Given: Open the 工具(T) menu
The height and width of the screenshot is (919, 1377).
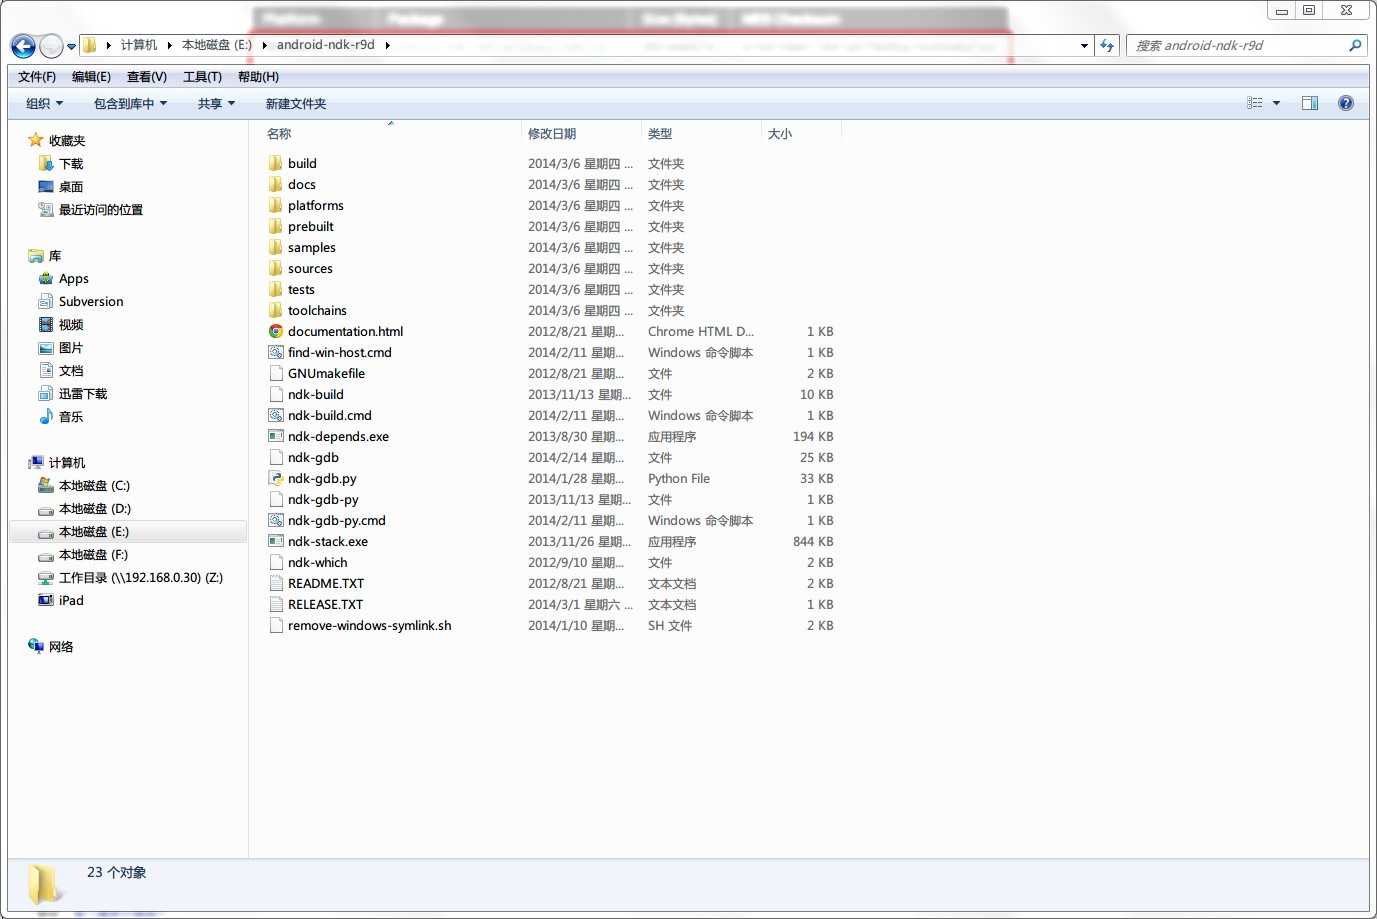Looking at the screenshot, I should click(202, 77).
